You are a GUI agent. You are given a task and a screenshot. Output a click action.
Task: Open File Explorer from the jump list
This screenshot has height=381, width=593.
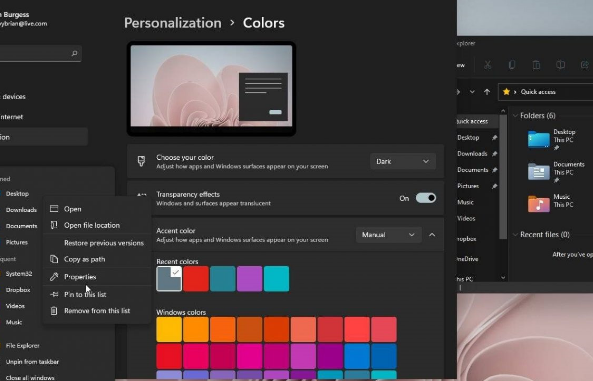23,345
